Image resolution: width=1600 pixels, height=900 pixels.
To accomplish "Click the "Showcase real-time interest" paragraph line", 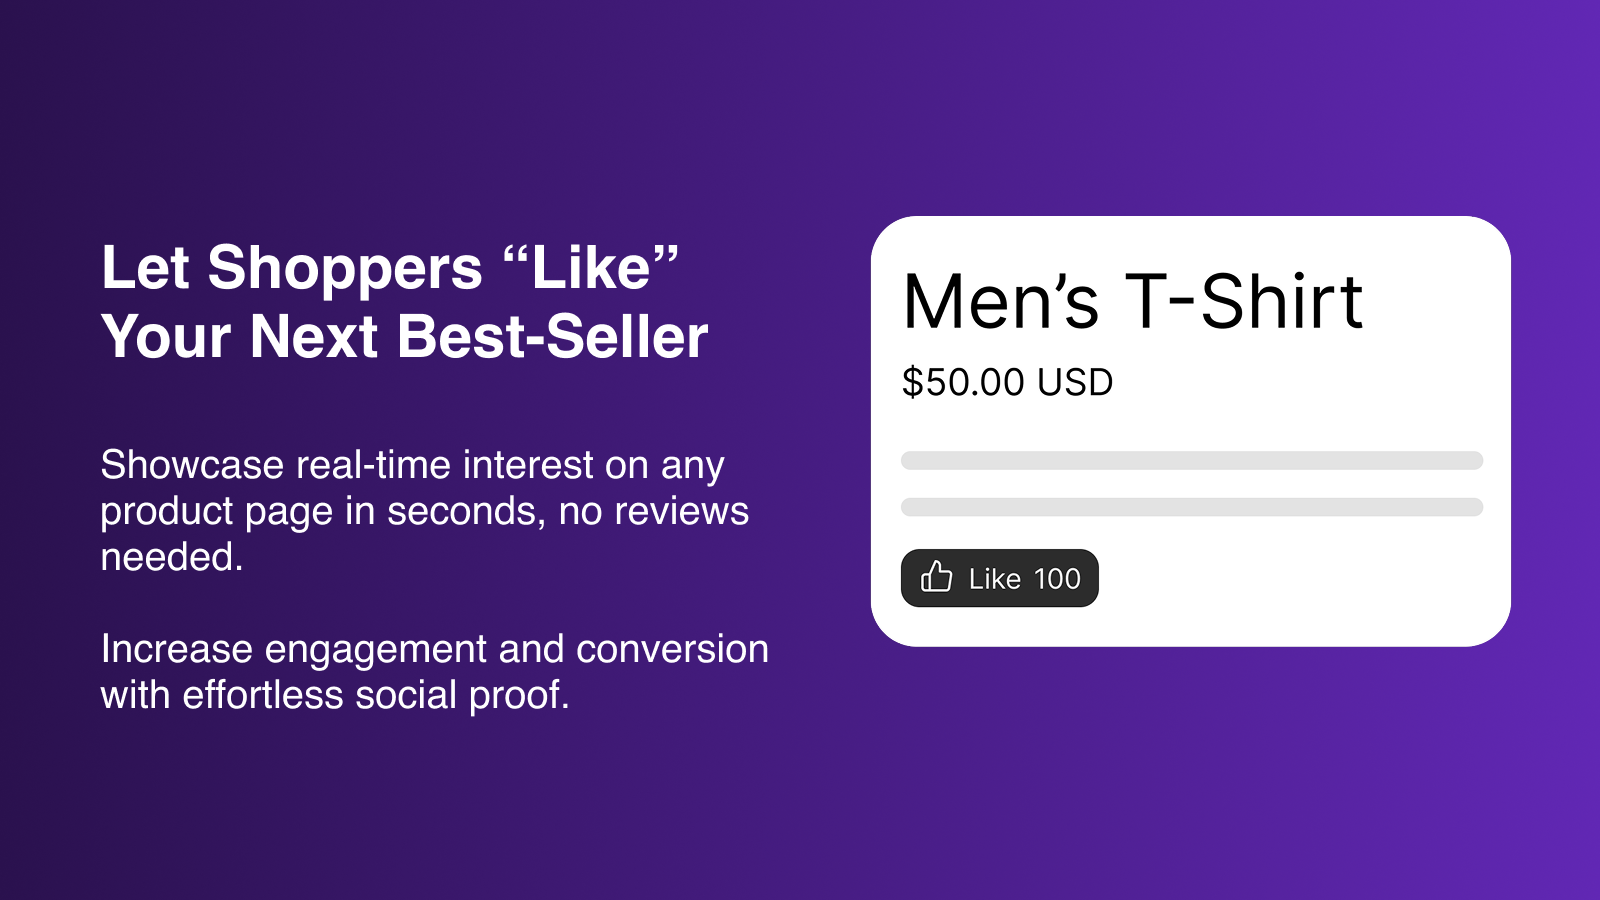I will click(x=413, y=465).
